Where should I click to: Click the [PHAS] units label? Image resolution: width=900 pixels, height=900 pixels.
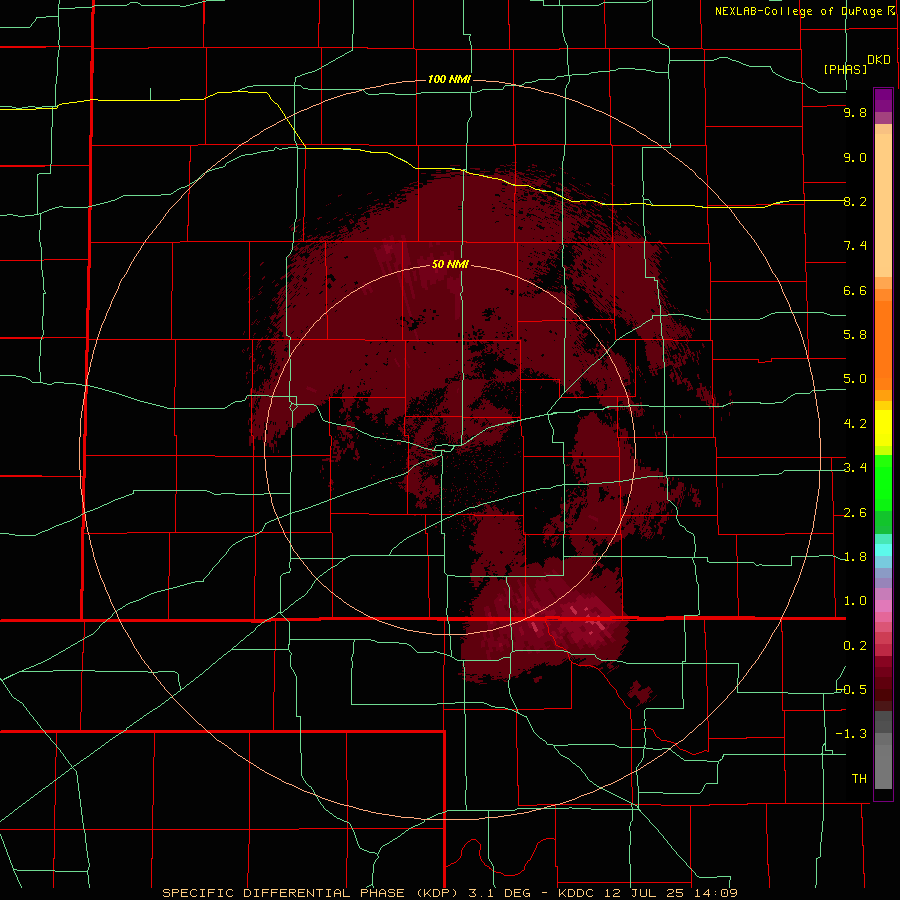[845, 70]
